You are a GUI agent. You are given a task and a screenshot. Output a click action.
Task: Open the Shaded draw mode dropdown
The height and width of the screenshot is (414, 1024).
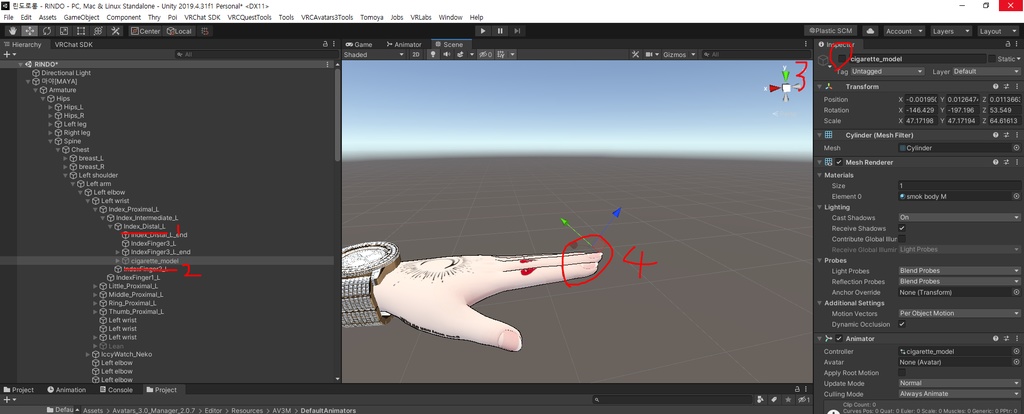pyautogui.click(x=374, y=55)
